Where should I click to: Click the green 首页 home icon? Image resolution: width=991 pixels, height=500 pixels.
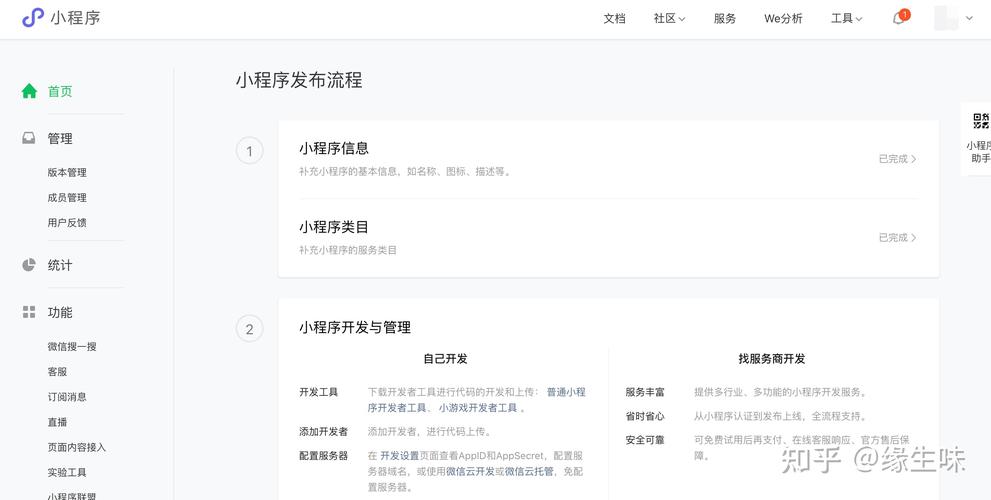tap(29, 91)
